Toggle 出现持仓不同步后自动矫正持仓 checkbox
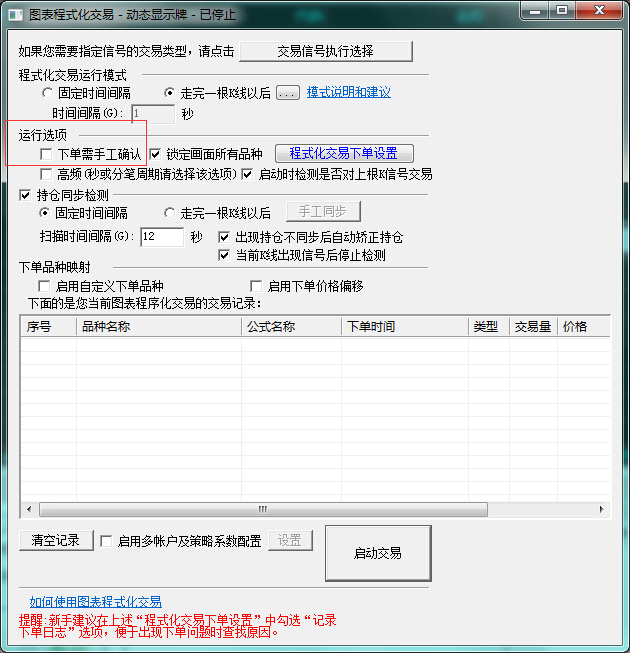The image size is (630, 653). pos(224,237)
